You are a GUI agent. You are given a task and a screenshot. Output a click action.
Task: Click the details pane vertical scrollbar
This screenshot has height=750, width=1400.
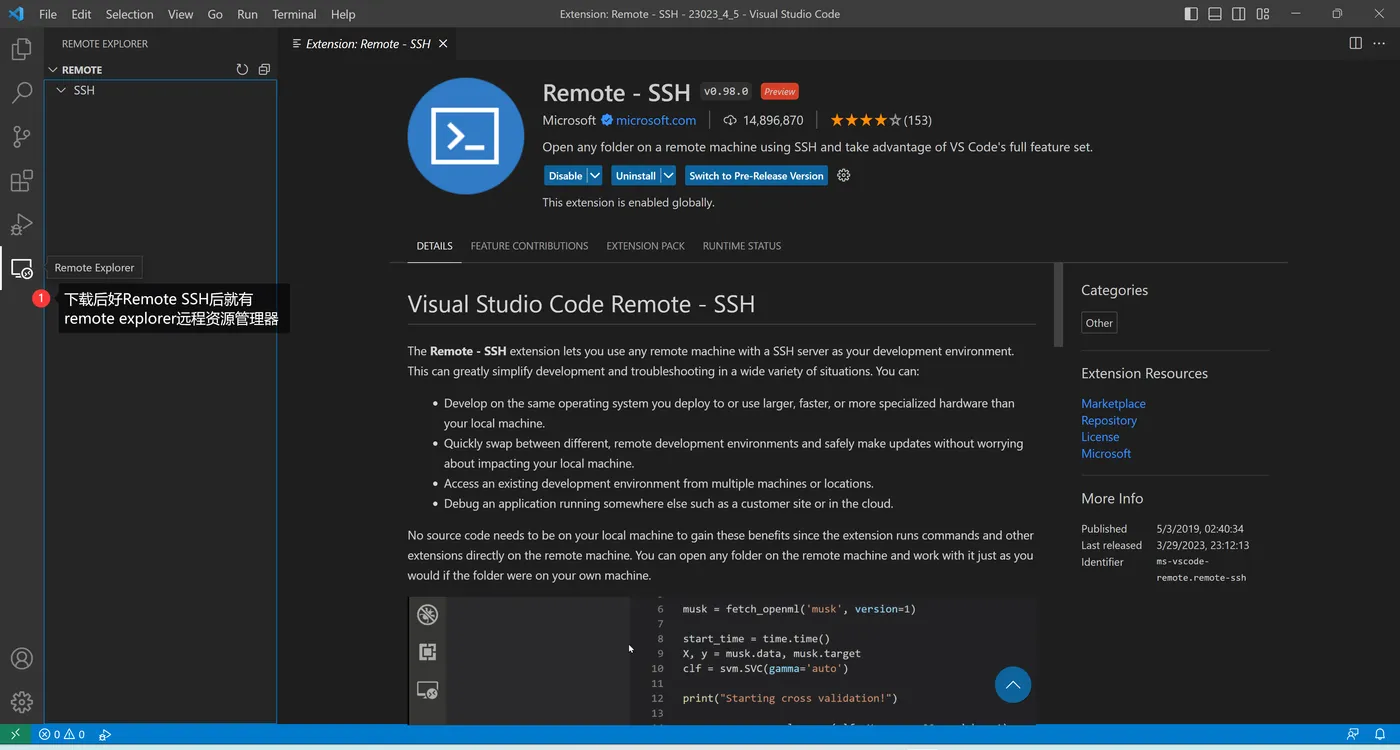pyautogui.click(x=1059, y=305)
